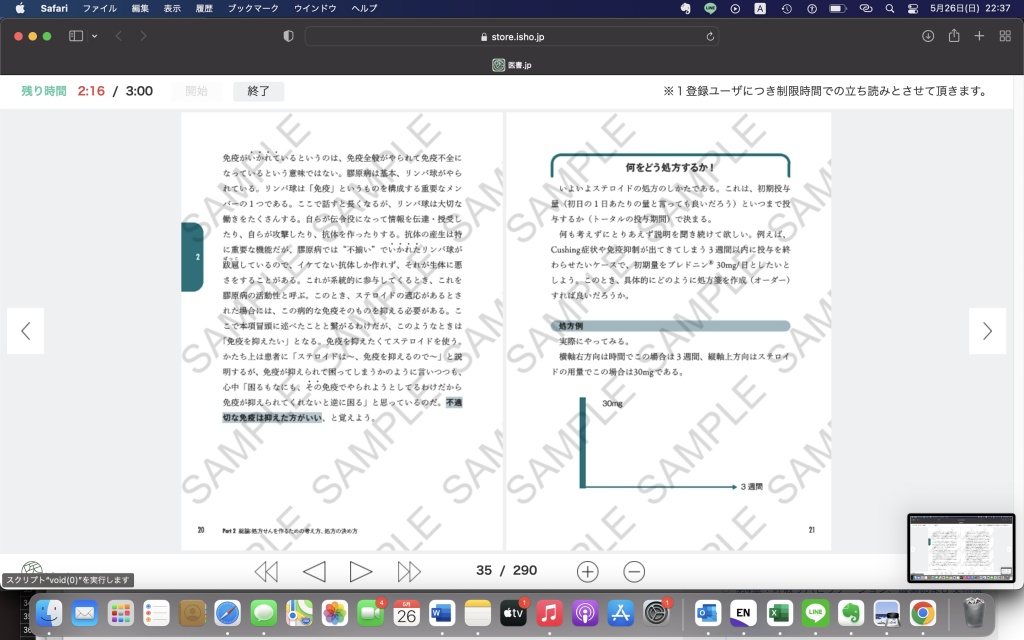Screen dimensions: 1024x640
Task: Open the 履歴 menu in menu bar
Action: (205, 8)
